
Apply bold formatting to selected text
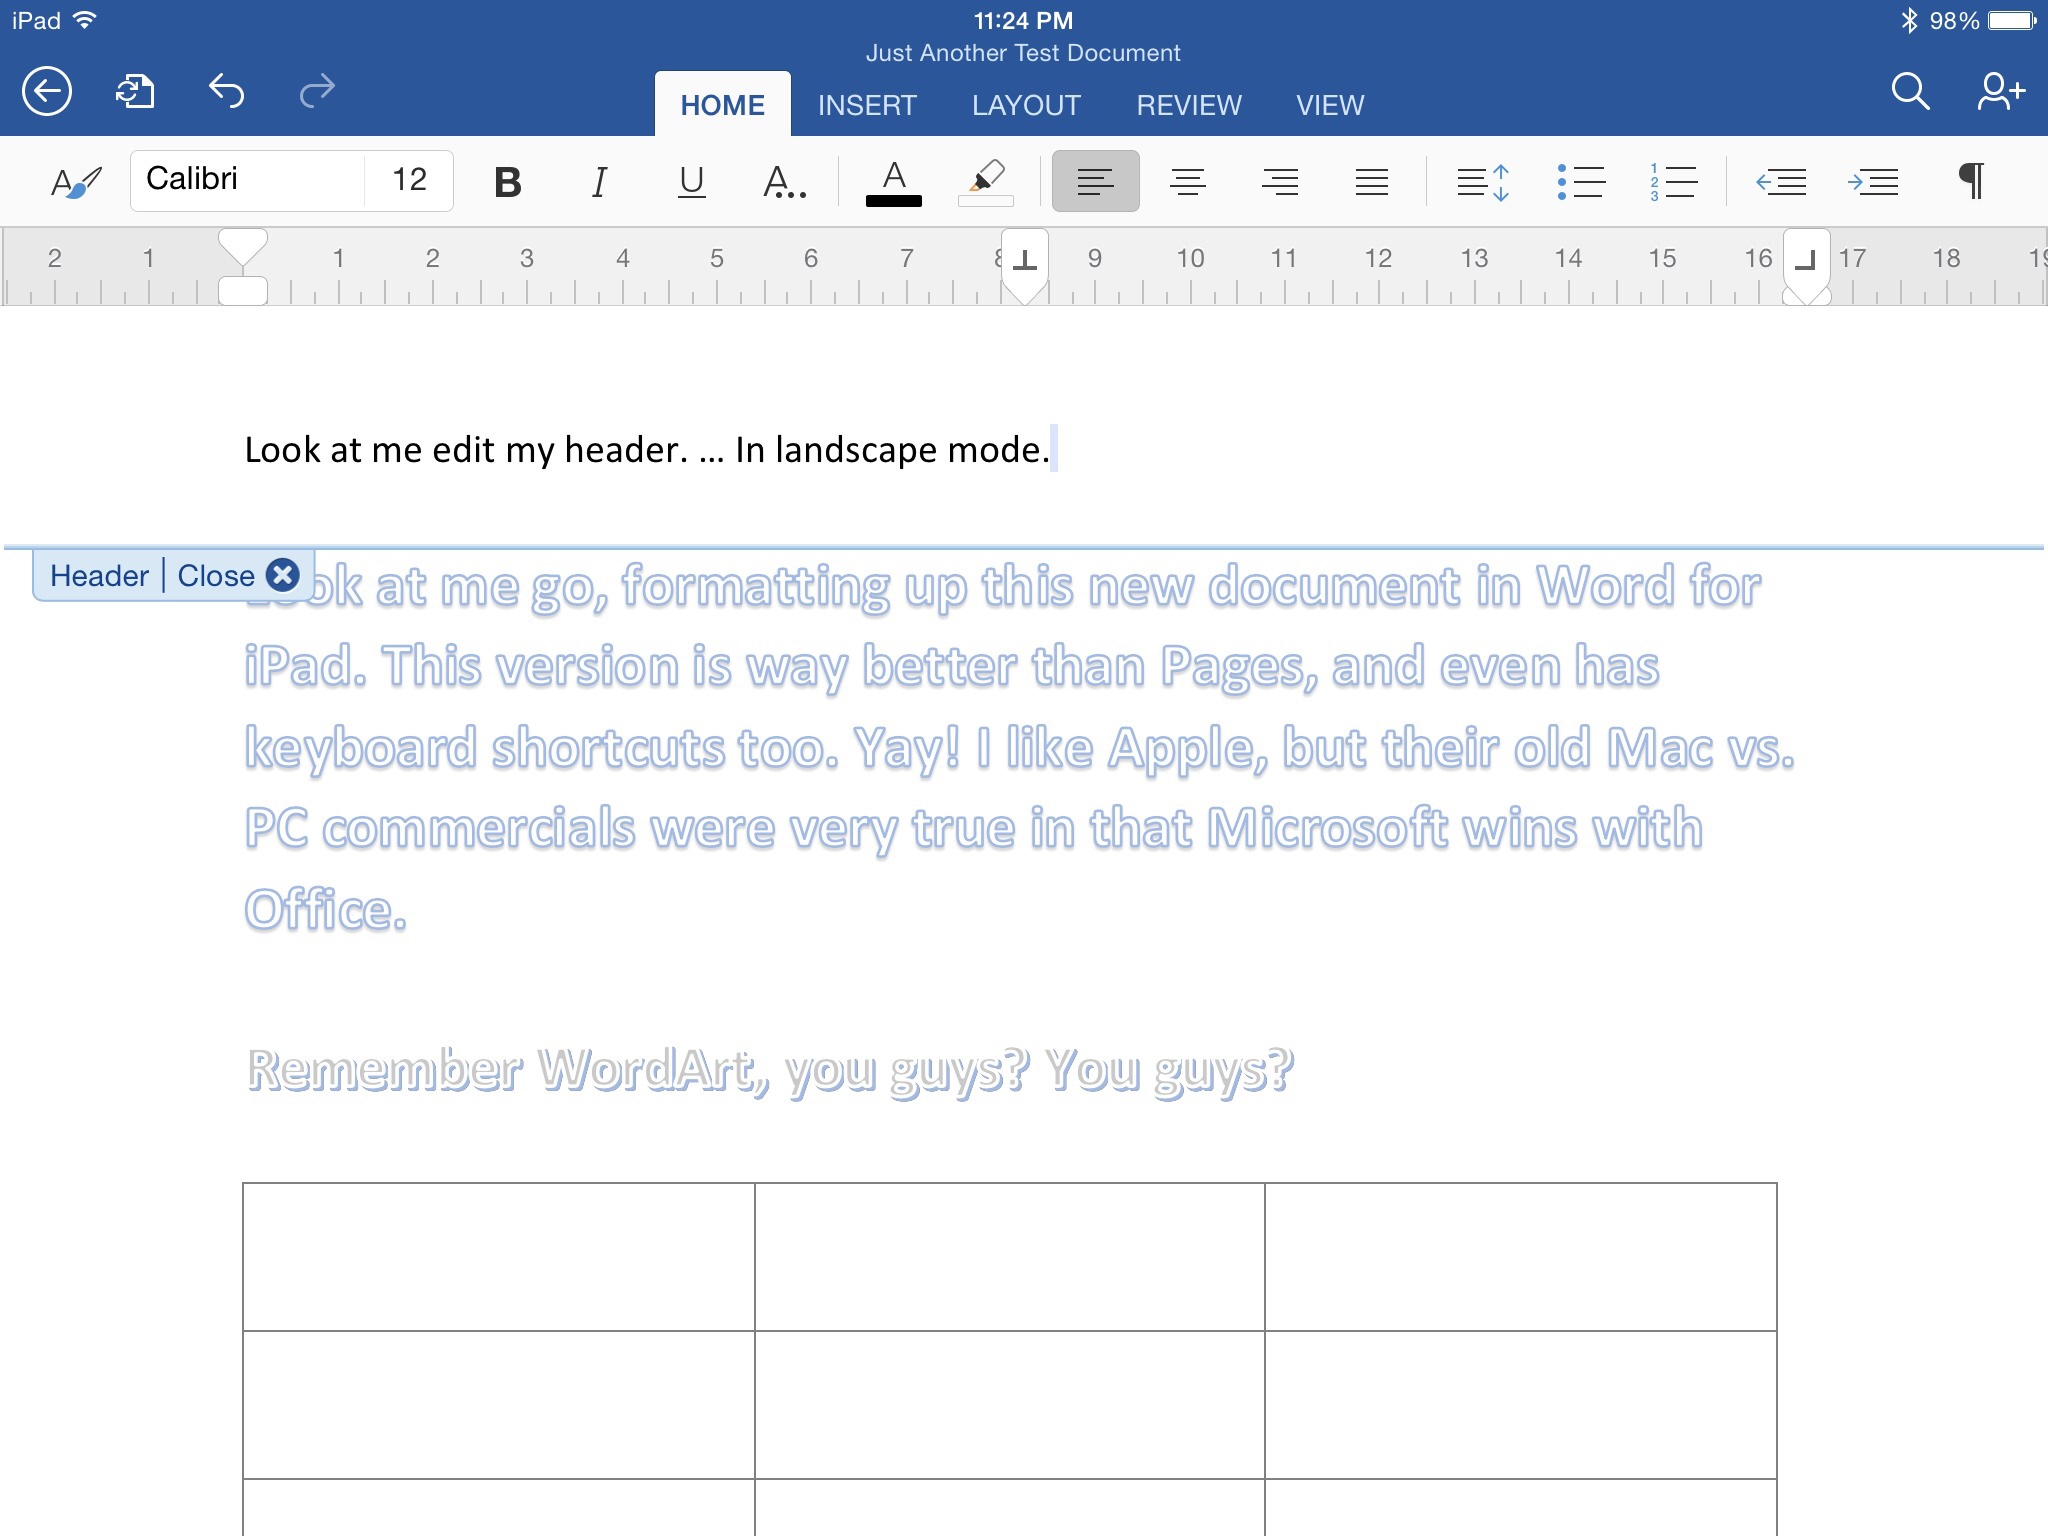[x=508, y=181]
